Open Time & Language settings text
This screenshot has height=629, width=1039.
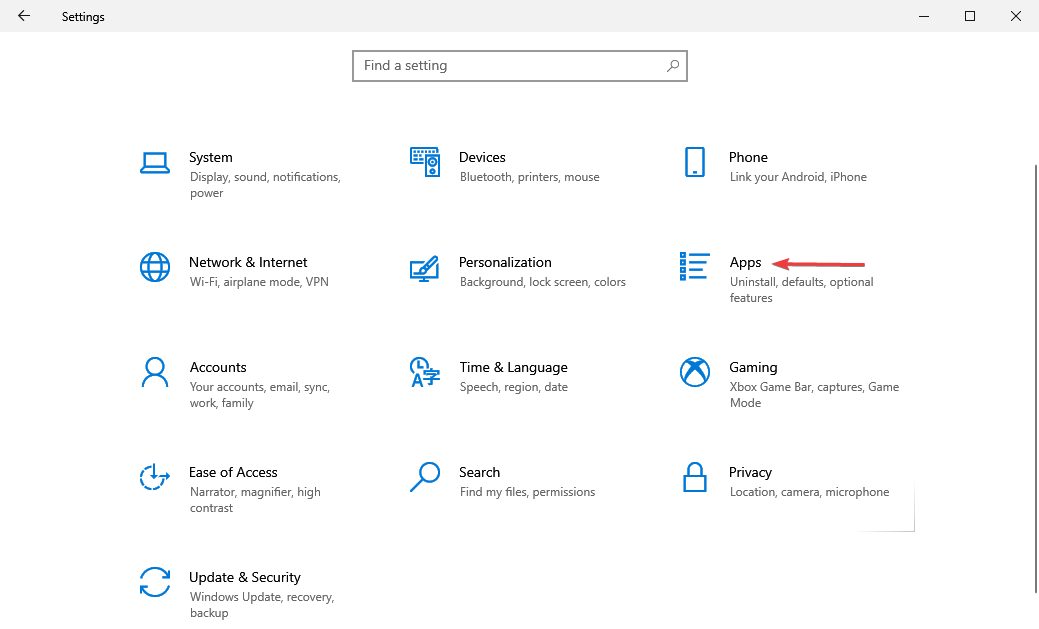pos(512,367)
